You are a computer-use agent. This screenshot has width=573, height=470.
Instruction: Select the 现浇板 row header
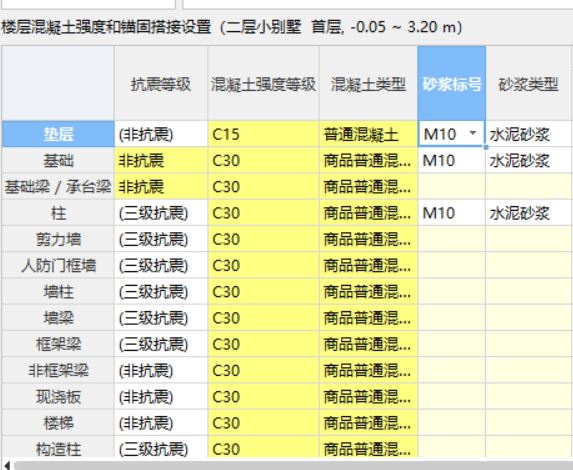tap(58, 397)
